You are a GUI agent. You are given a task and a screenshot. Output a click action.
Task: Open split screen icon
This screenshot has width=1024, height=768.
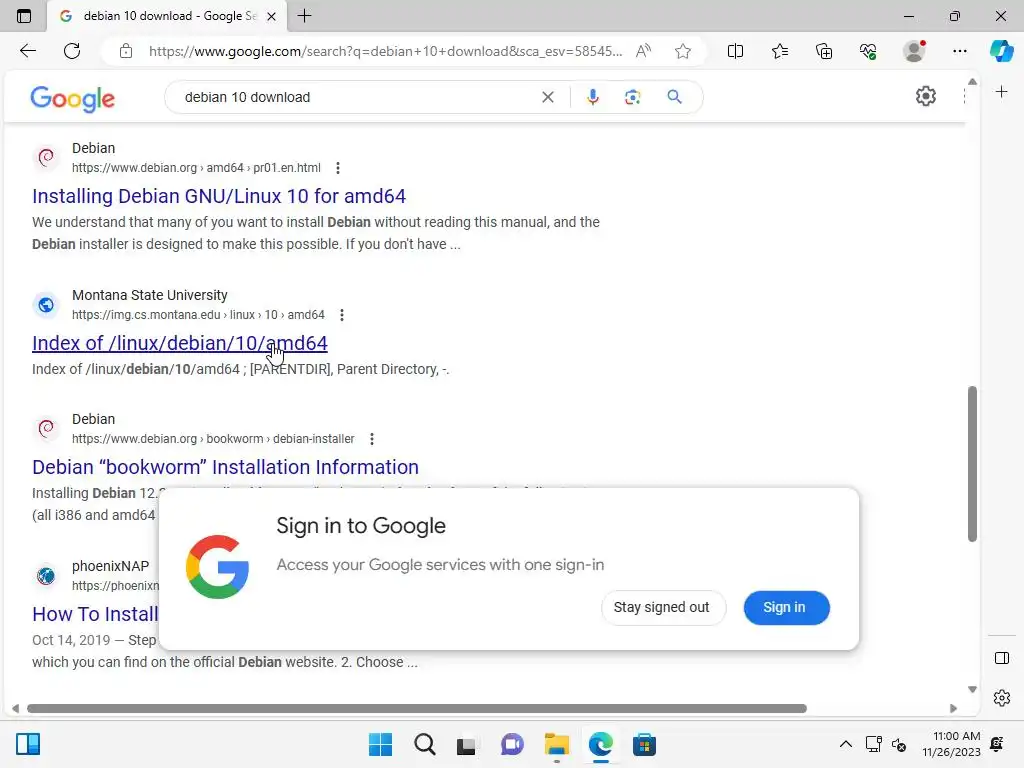735,51
